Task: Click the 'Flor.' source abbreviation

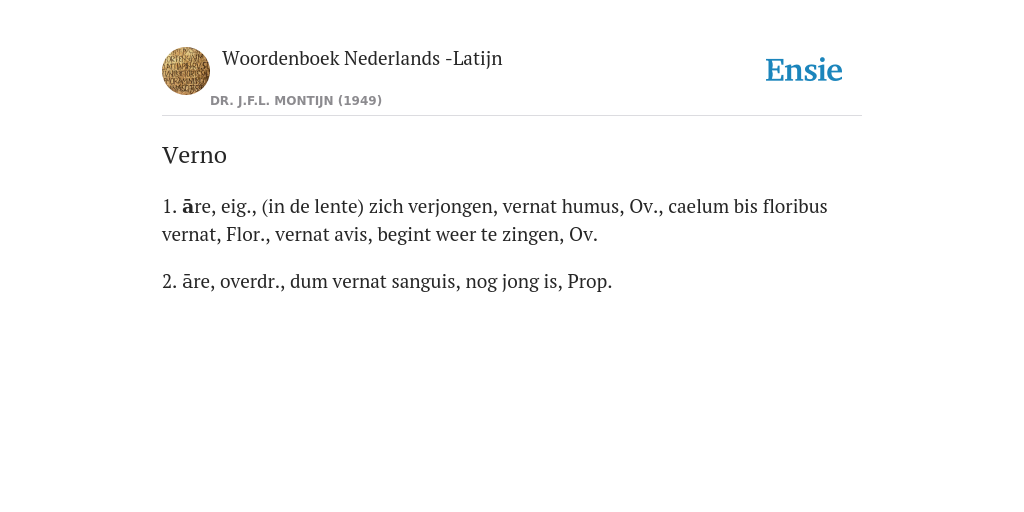Action: [248, 234]
